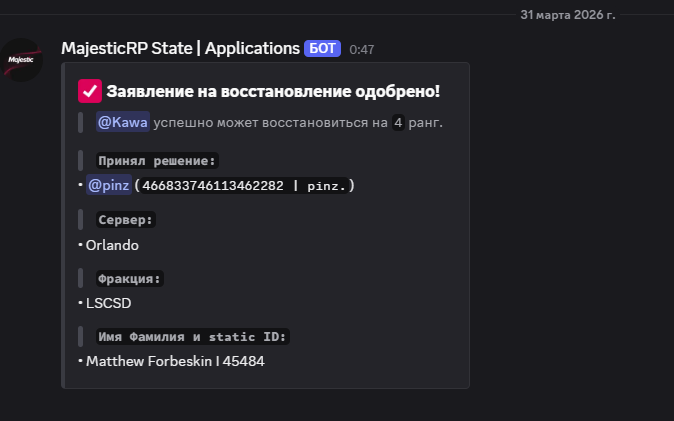Click the red checkmark emoji in embed title

click(x=89, y=92)
